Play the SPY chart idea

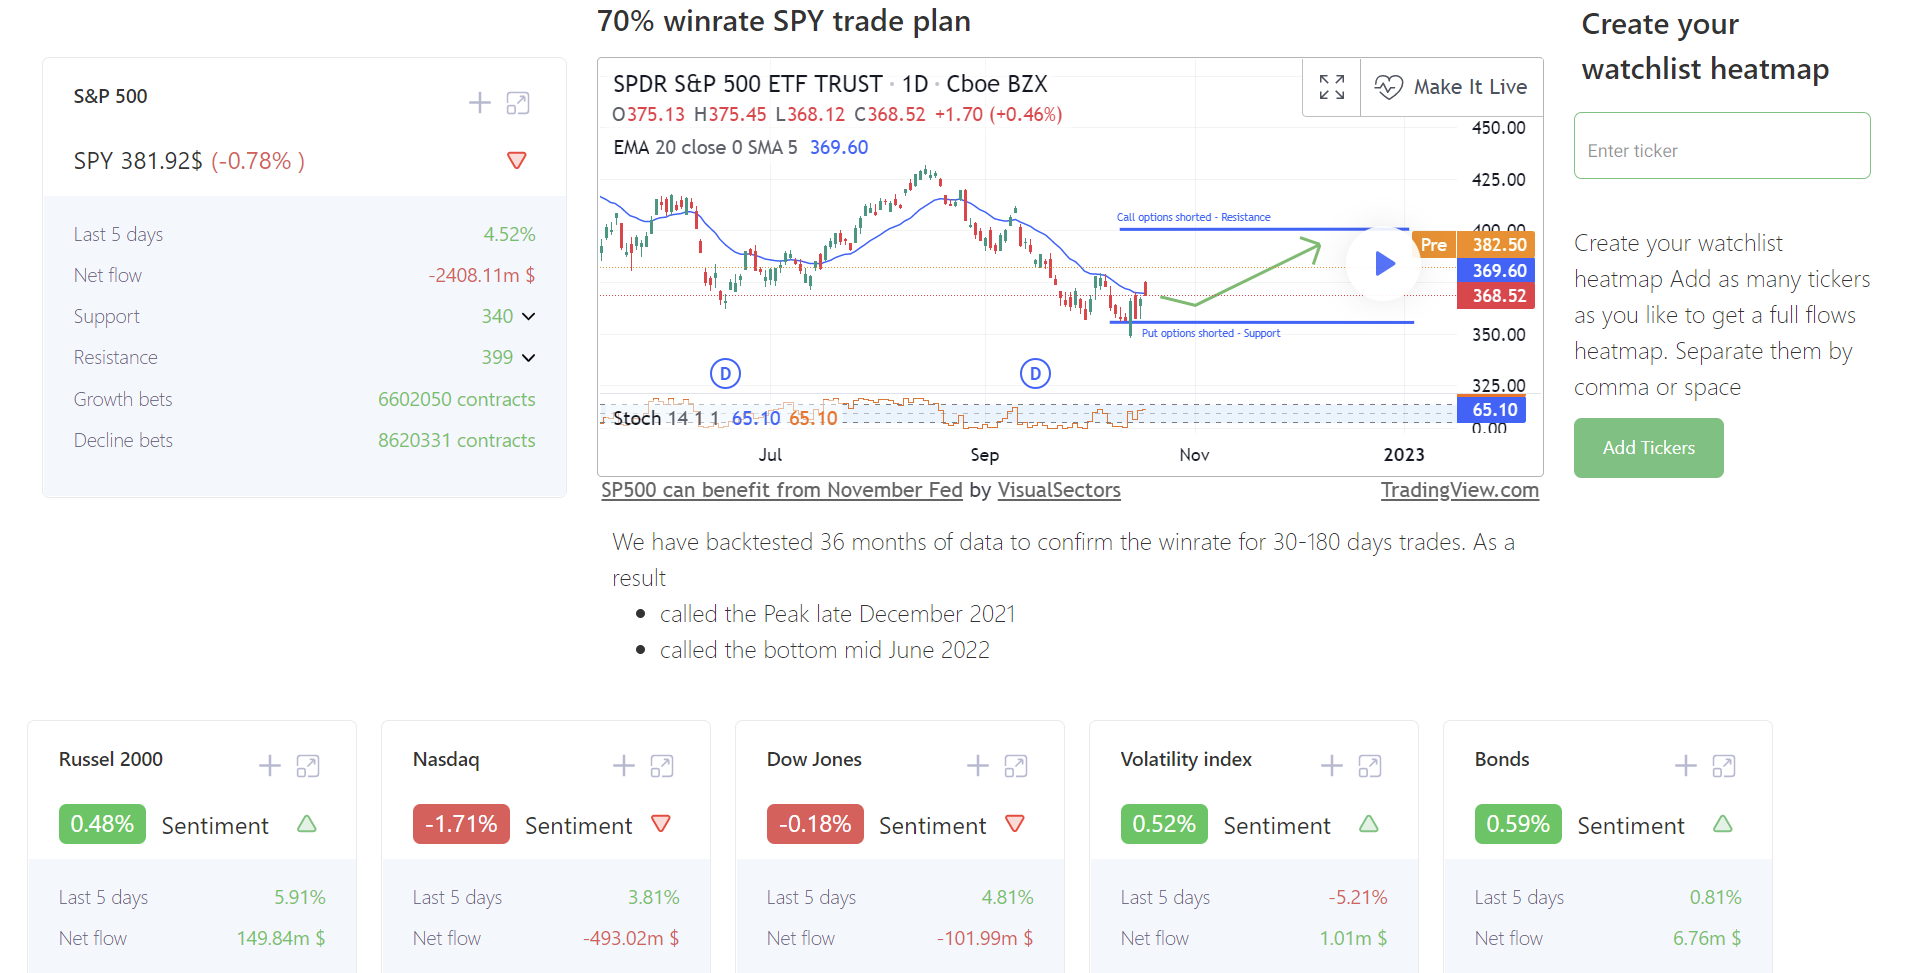coord(1384,264)
